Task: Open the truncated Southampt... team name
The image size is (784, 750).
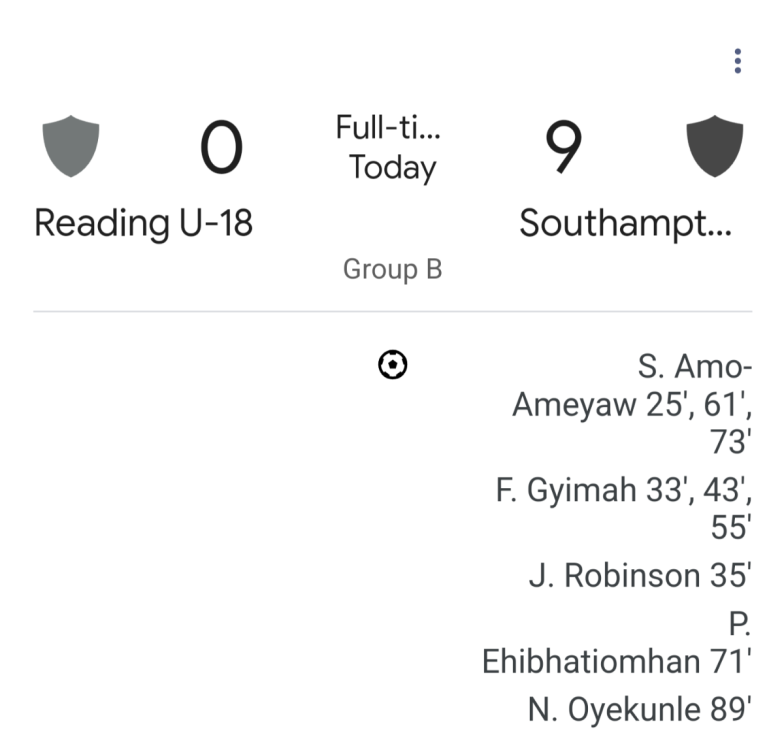Action: click(x=625, y=223)
